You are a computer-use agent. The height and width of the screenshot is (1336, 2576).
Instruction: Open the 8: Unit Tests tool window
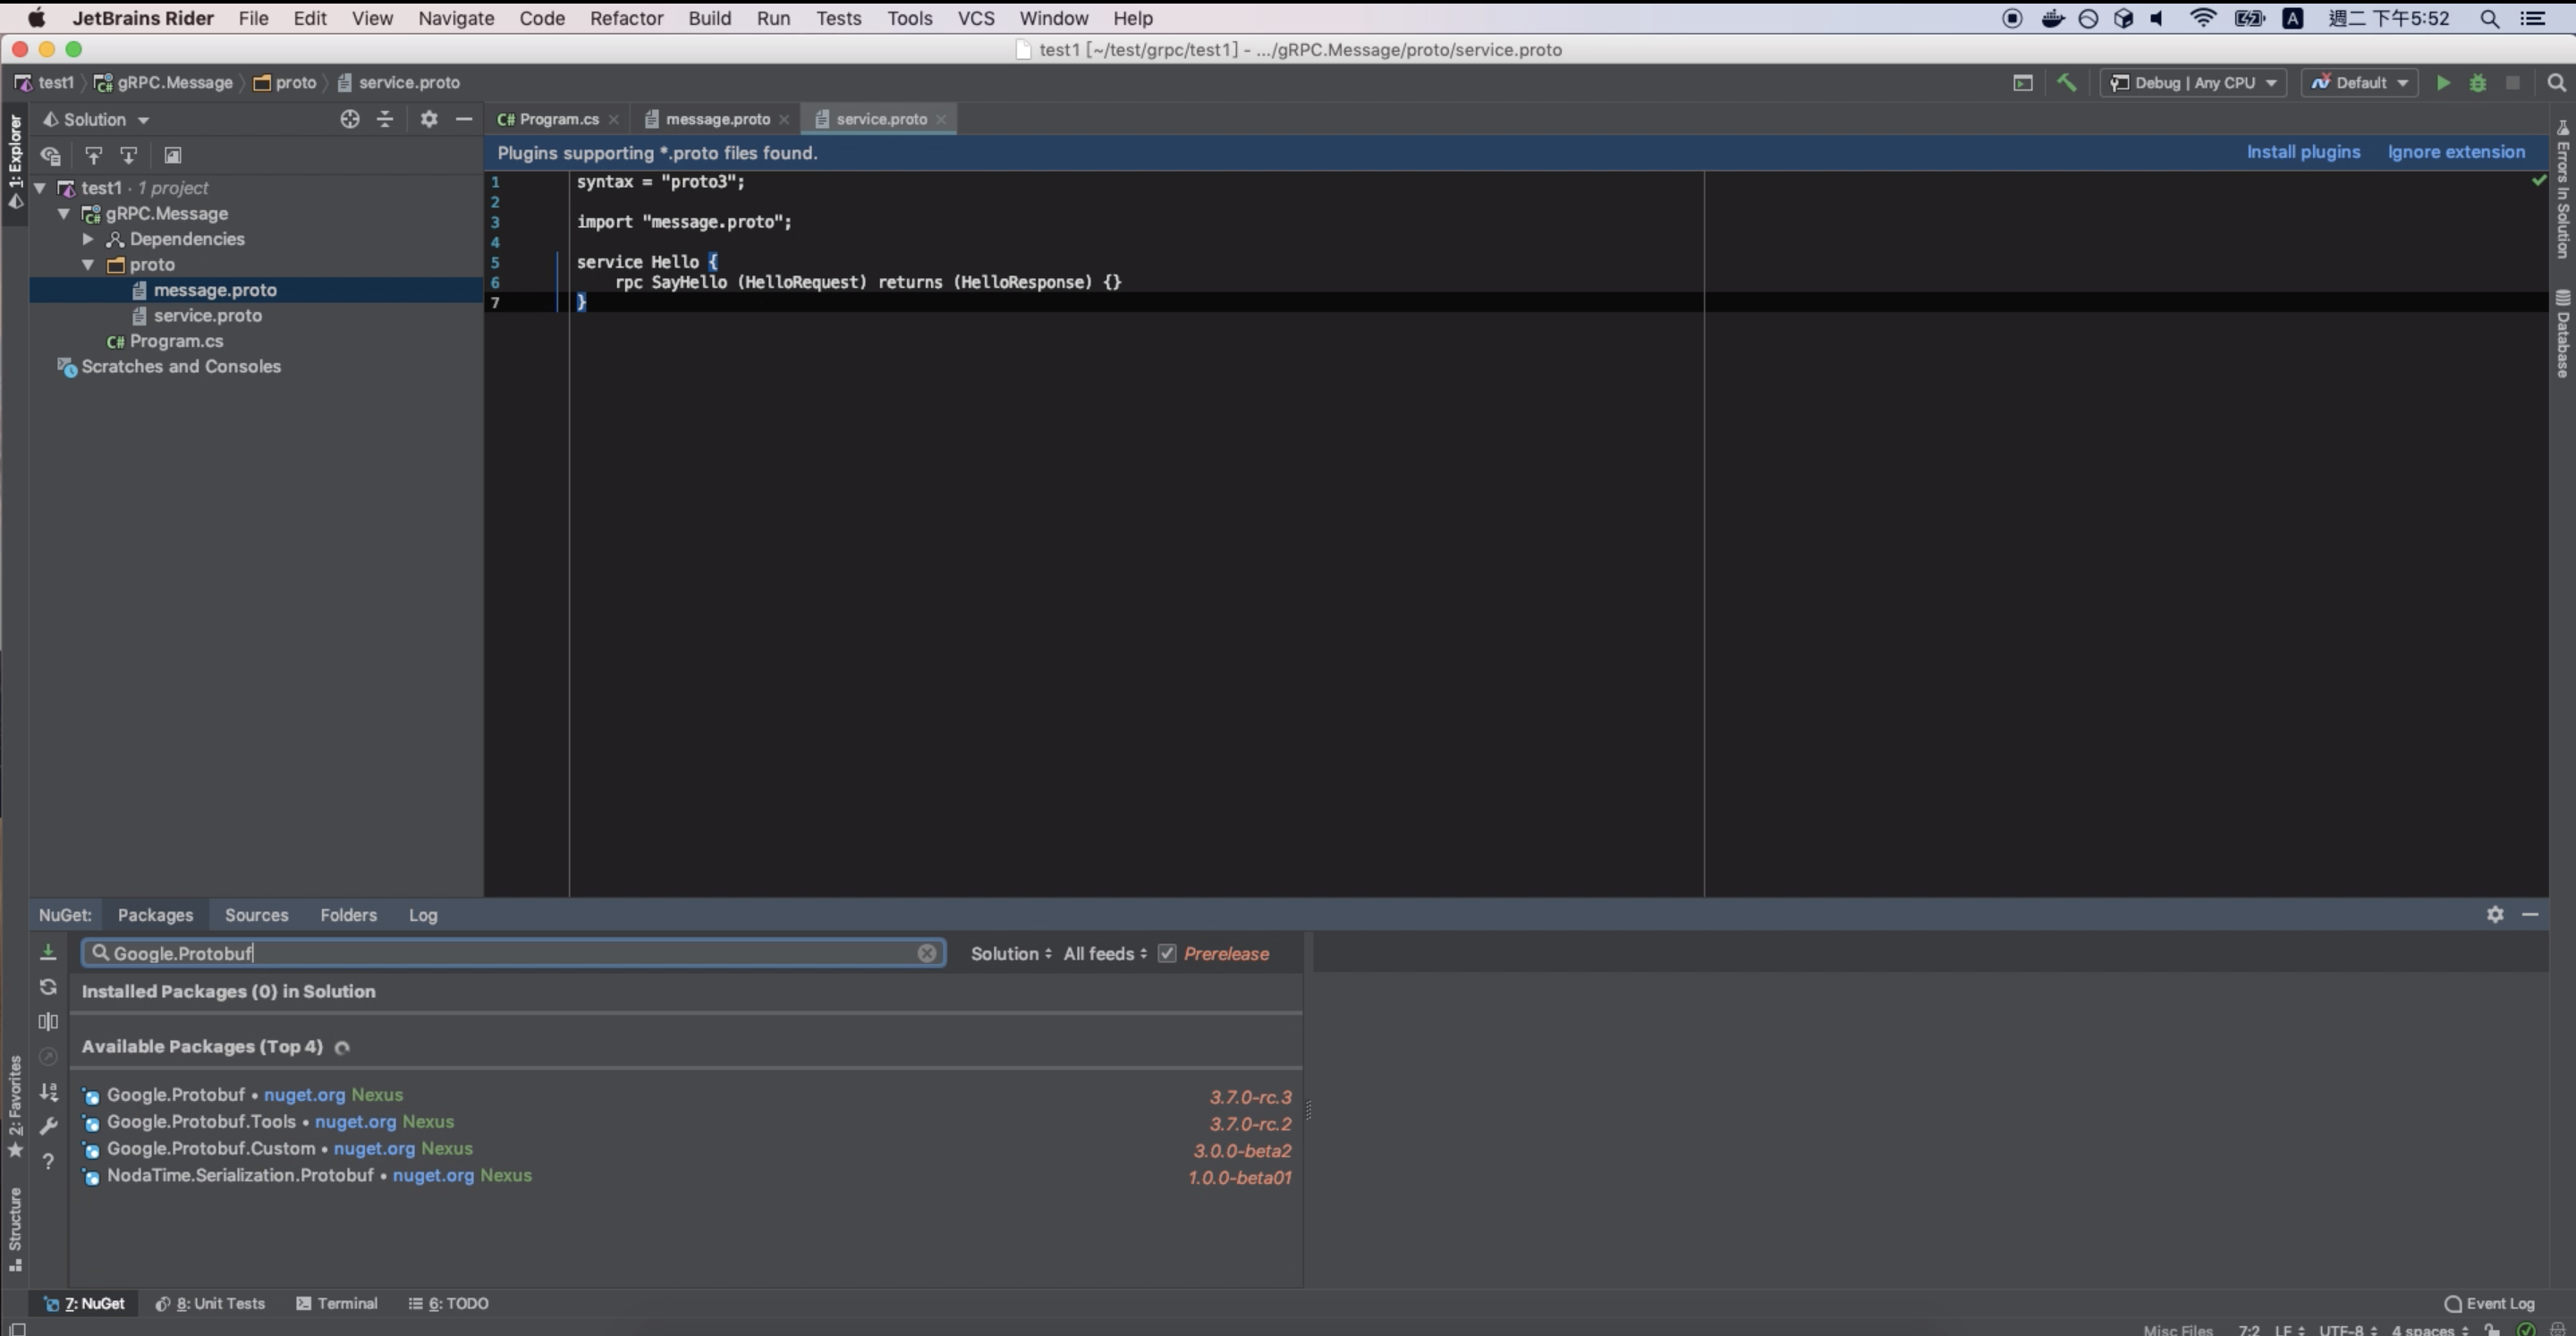pyautogui.click(x=211, y=1304)
